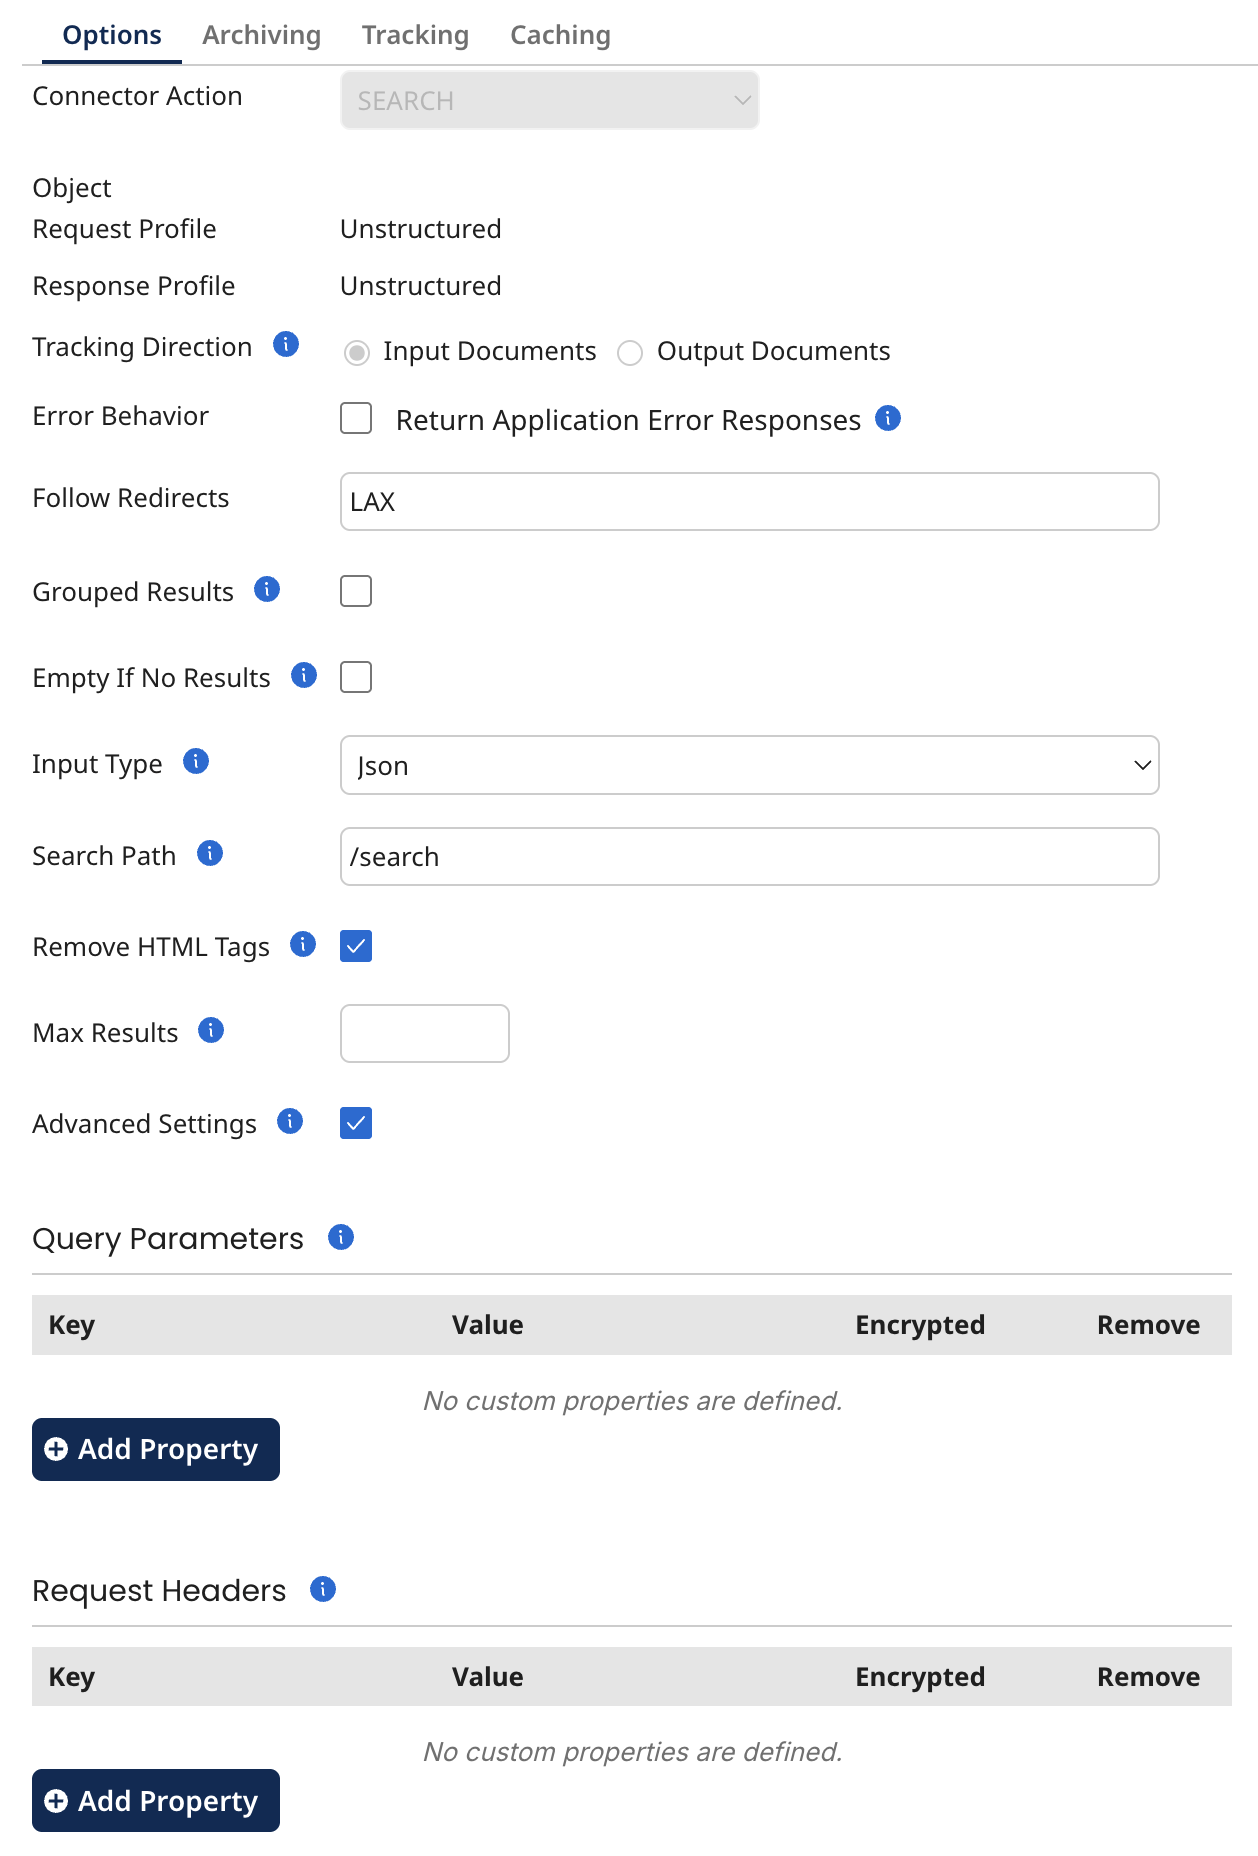Click Max Results info icon

(x=211, y=1031)
